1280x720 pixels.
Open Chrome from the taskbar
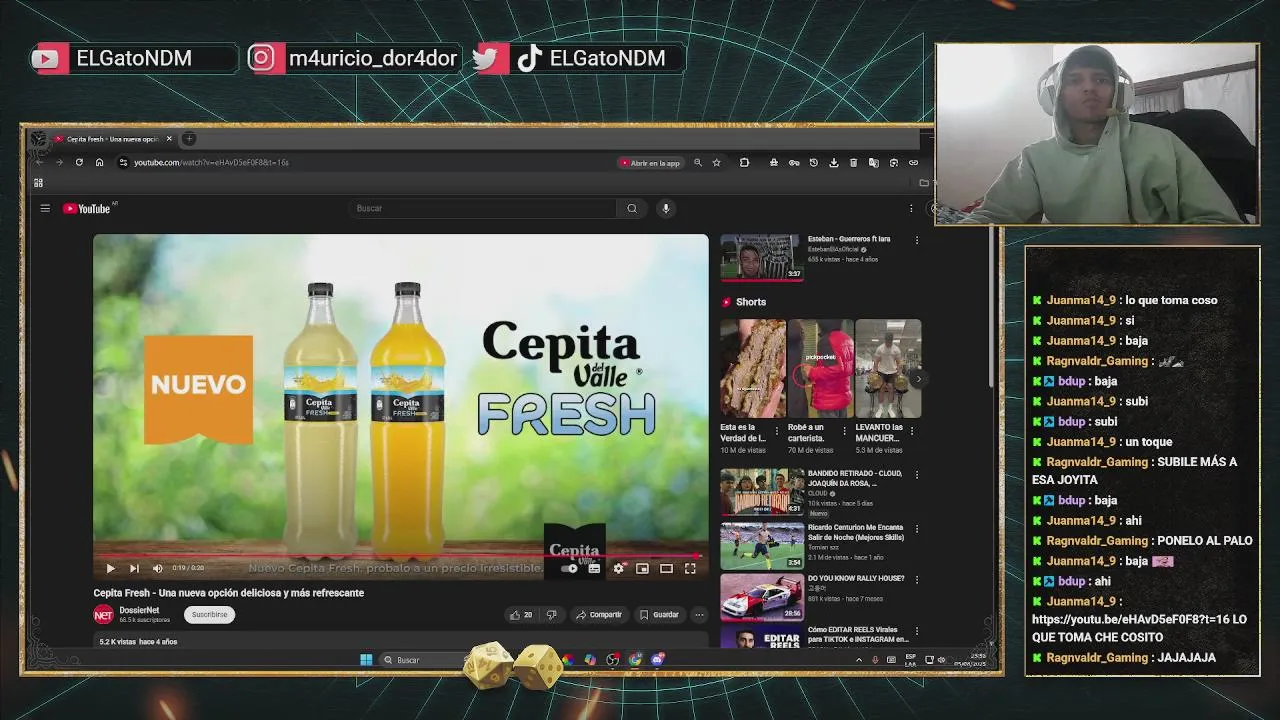pos(635,660)
